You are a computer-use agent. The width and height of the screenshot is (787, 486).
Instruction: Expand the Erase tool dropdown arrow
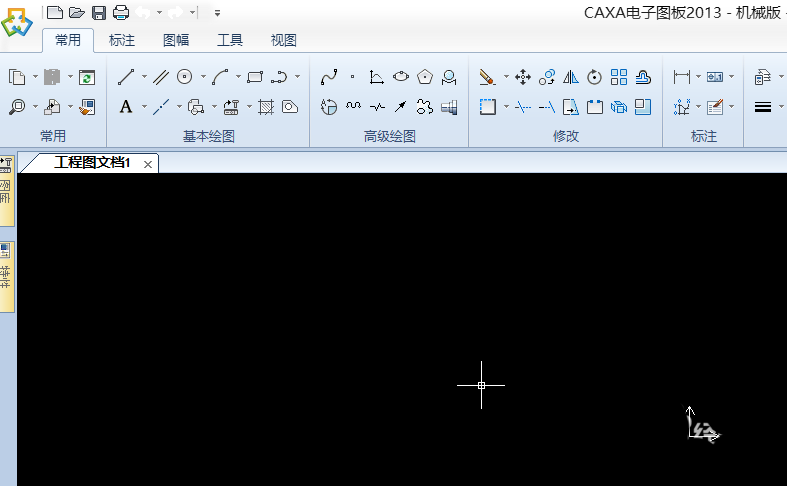point(506,77)
